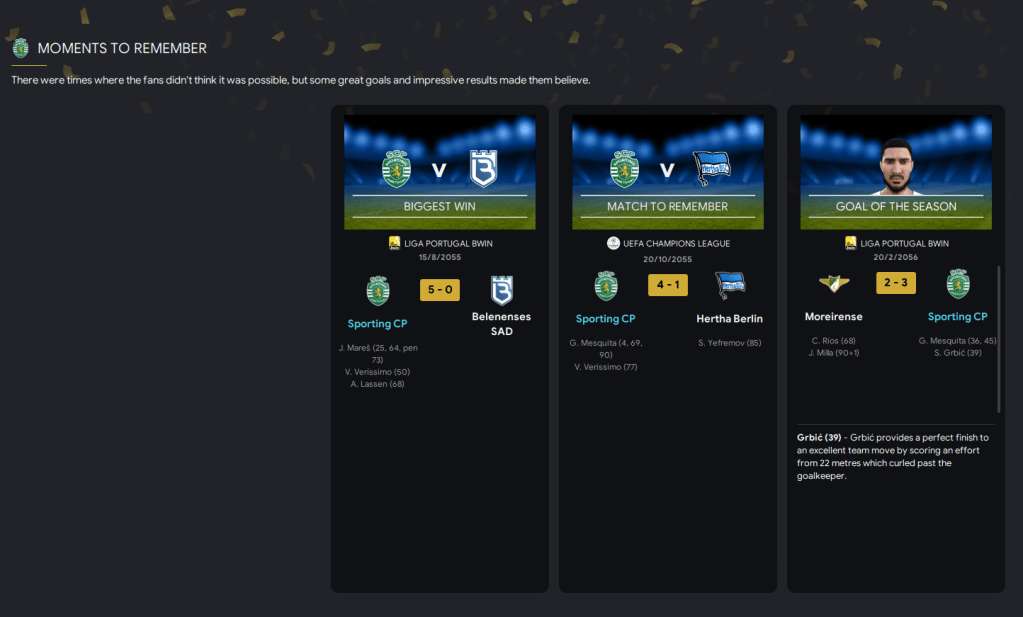This screenshot has height=617, width=1023.
Task: Open the Belenenses SAD team name link
Action: tap(502, 324)
